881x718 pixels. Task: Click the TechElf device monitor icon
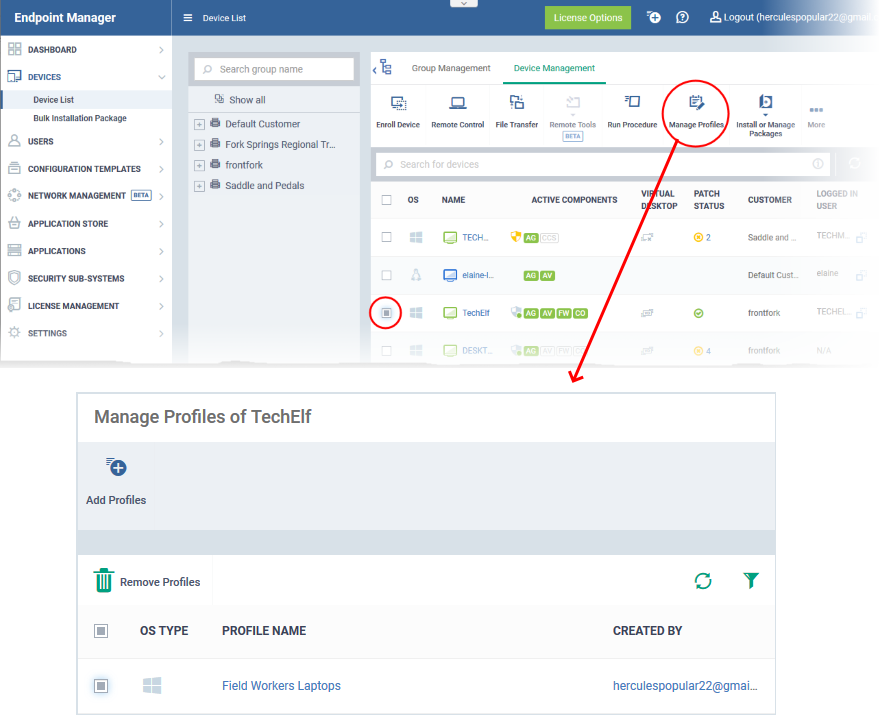coord(450,313)
